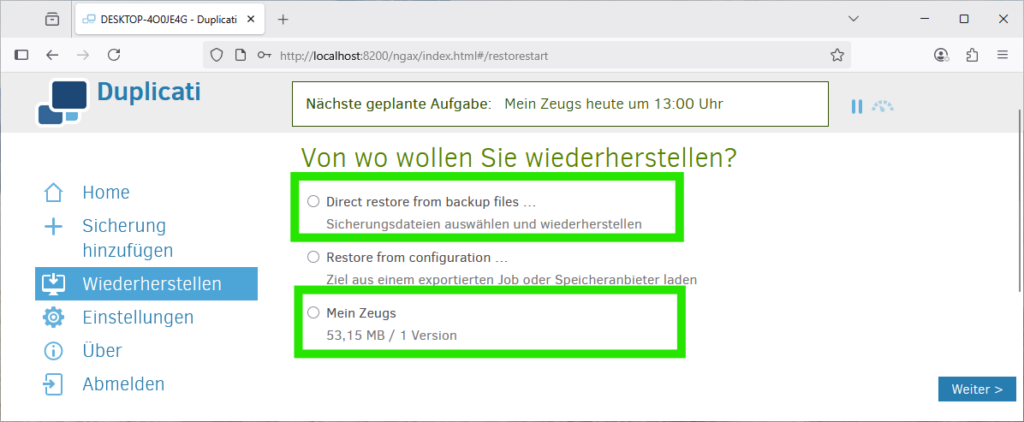Click the Weiter > button

[977, 389]
